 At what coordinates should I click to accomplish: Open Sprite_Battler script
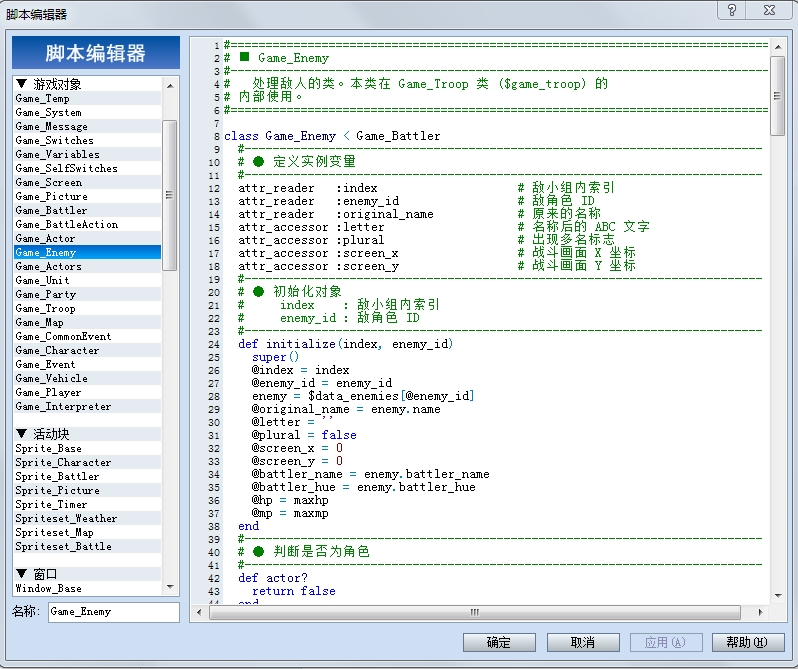point(87,476)
